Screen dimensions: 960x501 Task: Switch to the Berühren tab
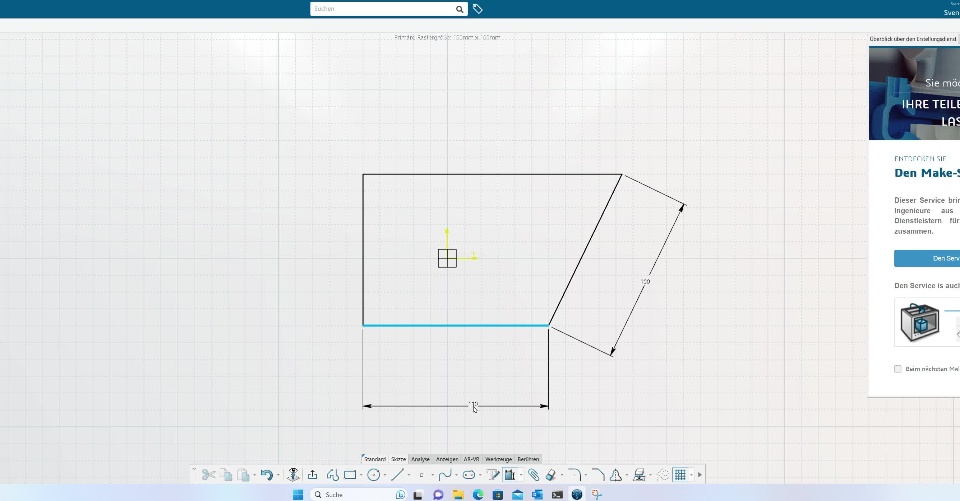coord(528,459)
